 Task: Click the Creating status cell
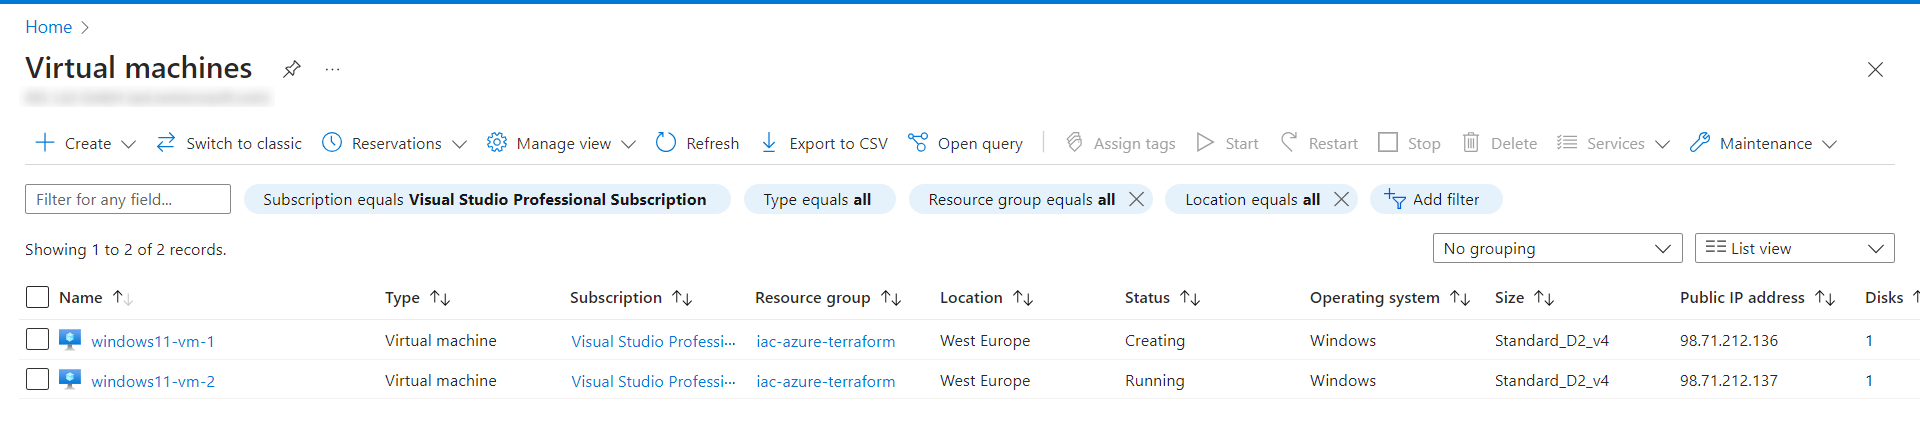1155,341
